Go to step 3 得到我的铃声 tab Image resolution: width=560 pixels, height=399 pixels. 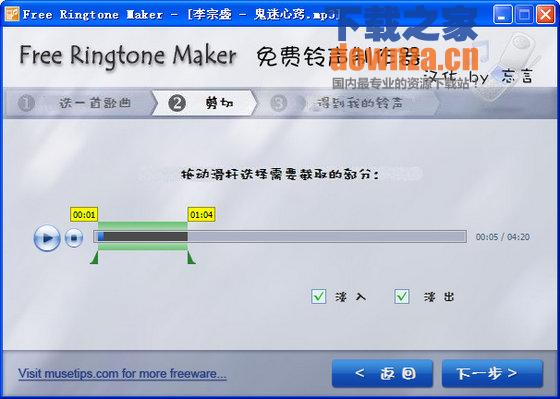click(348, 103)
